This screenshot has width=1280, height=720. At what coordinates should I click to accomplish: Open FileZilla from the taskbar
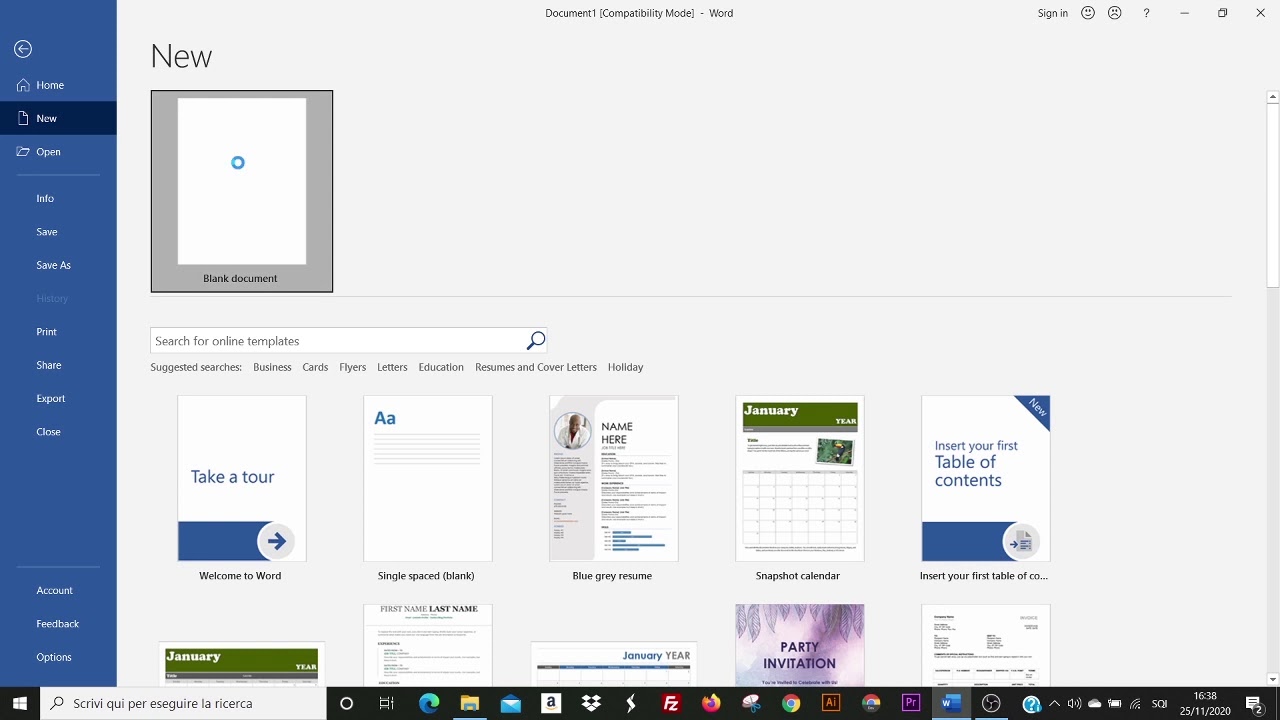click(x=671, y=703)
